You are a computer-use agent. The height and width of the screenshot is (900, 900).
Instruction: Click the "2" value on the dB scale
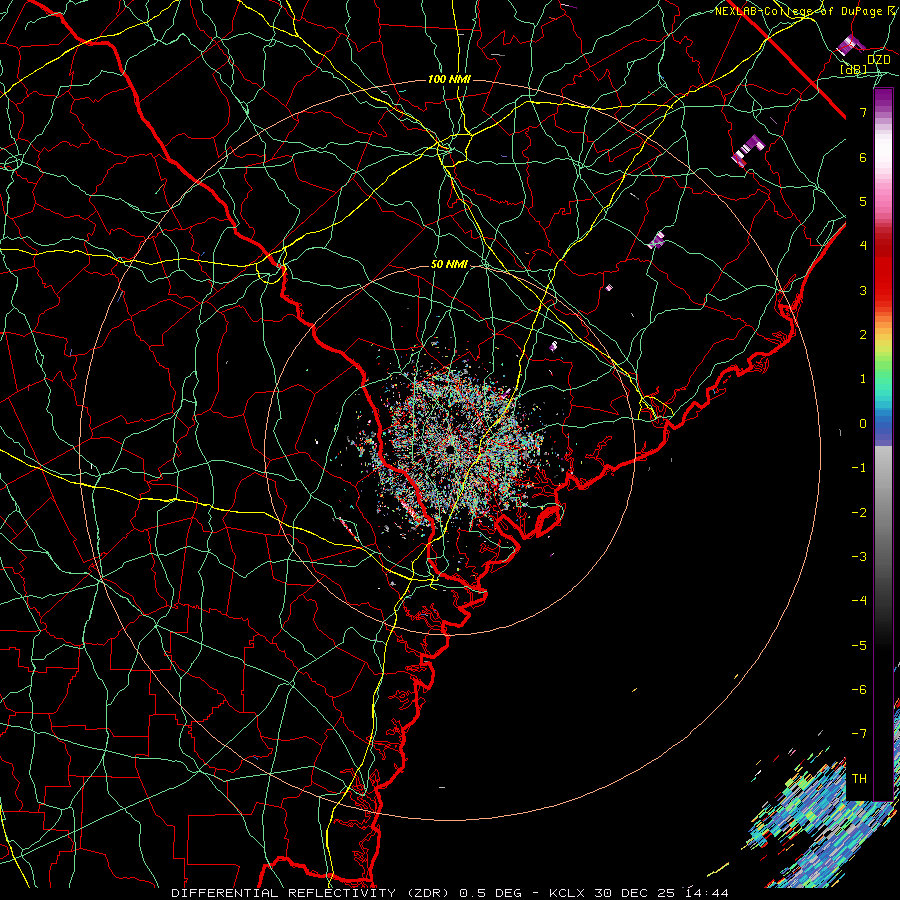[863, 335]
